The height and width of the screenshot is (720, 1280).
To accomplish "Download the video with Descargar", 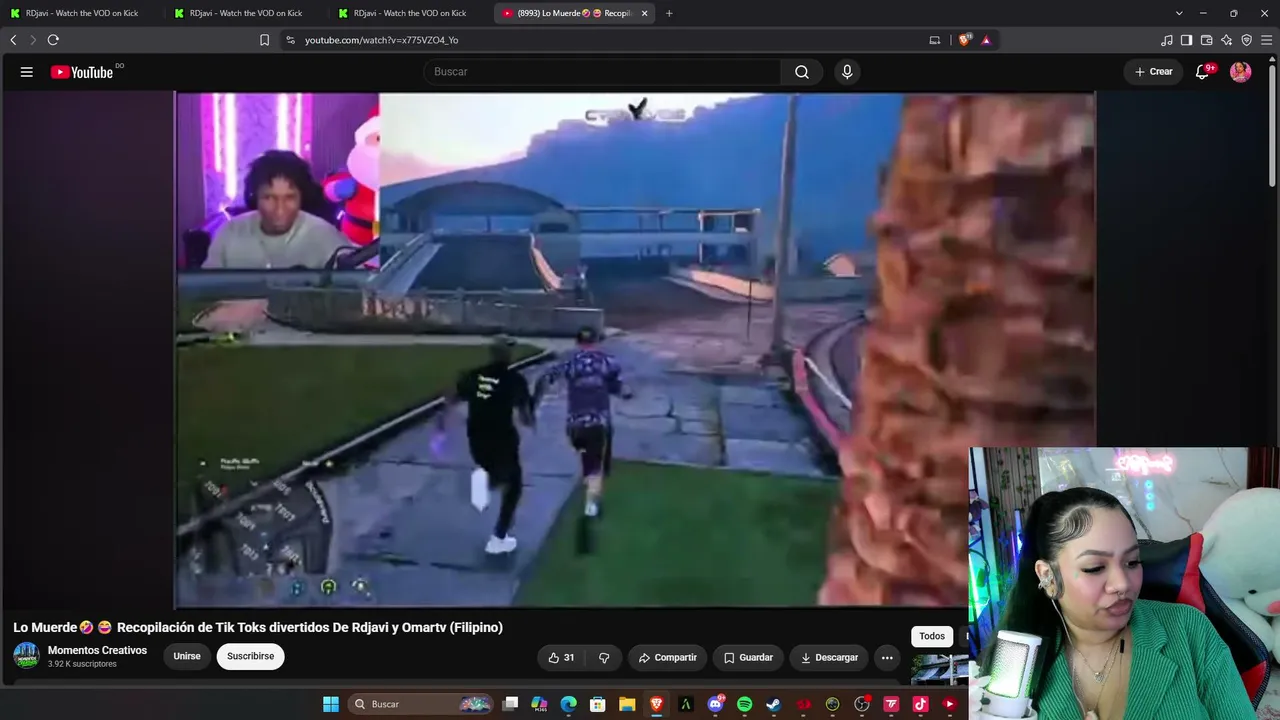I will (829, 657).
